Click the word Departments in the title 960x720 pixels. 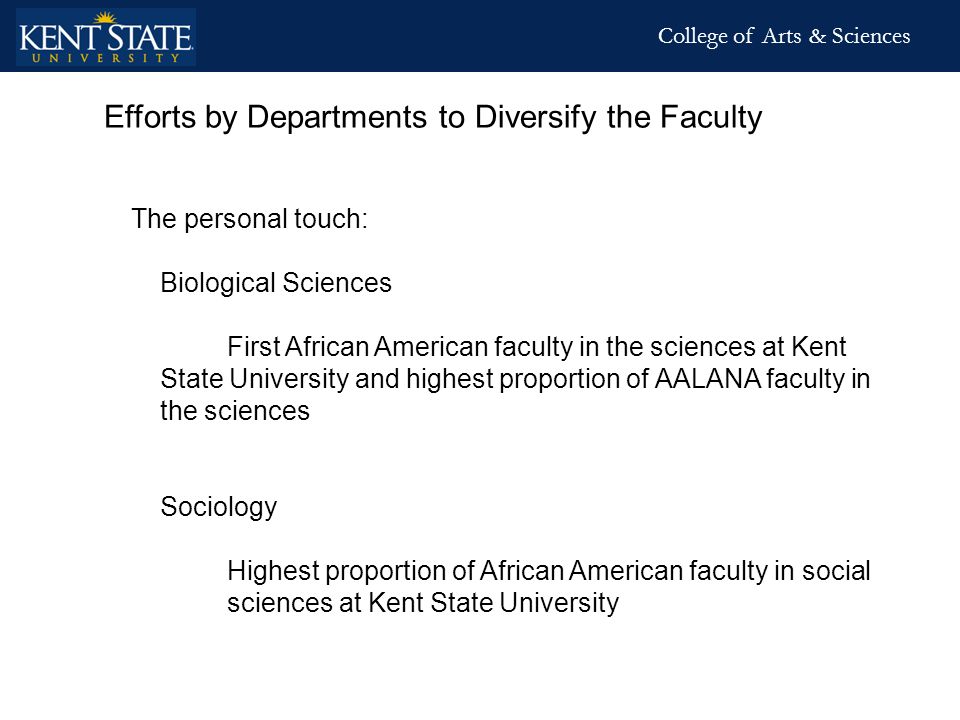337,116
